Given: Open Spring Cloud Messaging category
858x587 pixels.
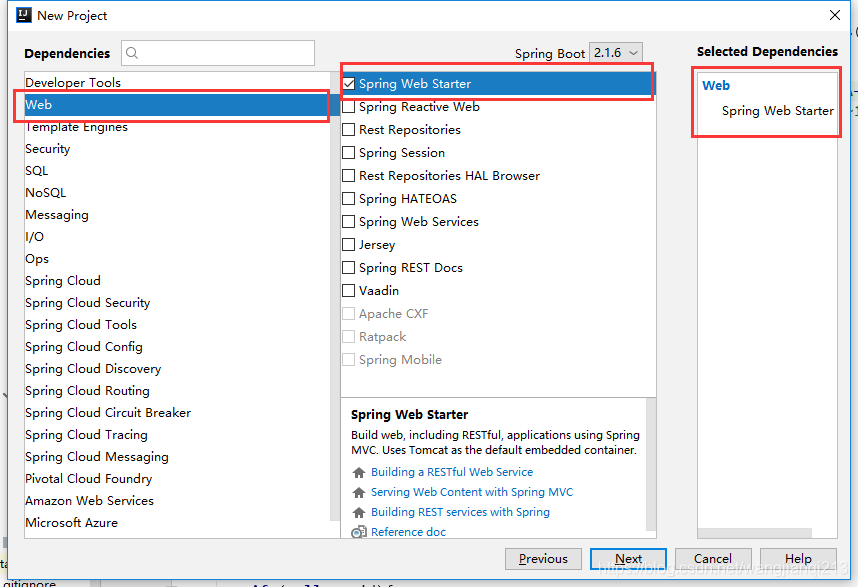Looking at the screenshot, I should (x=177, y=457).
